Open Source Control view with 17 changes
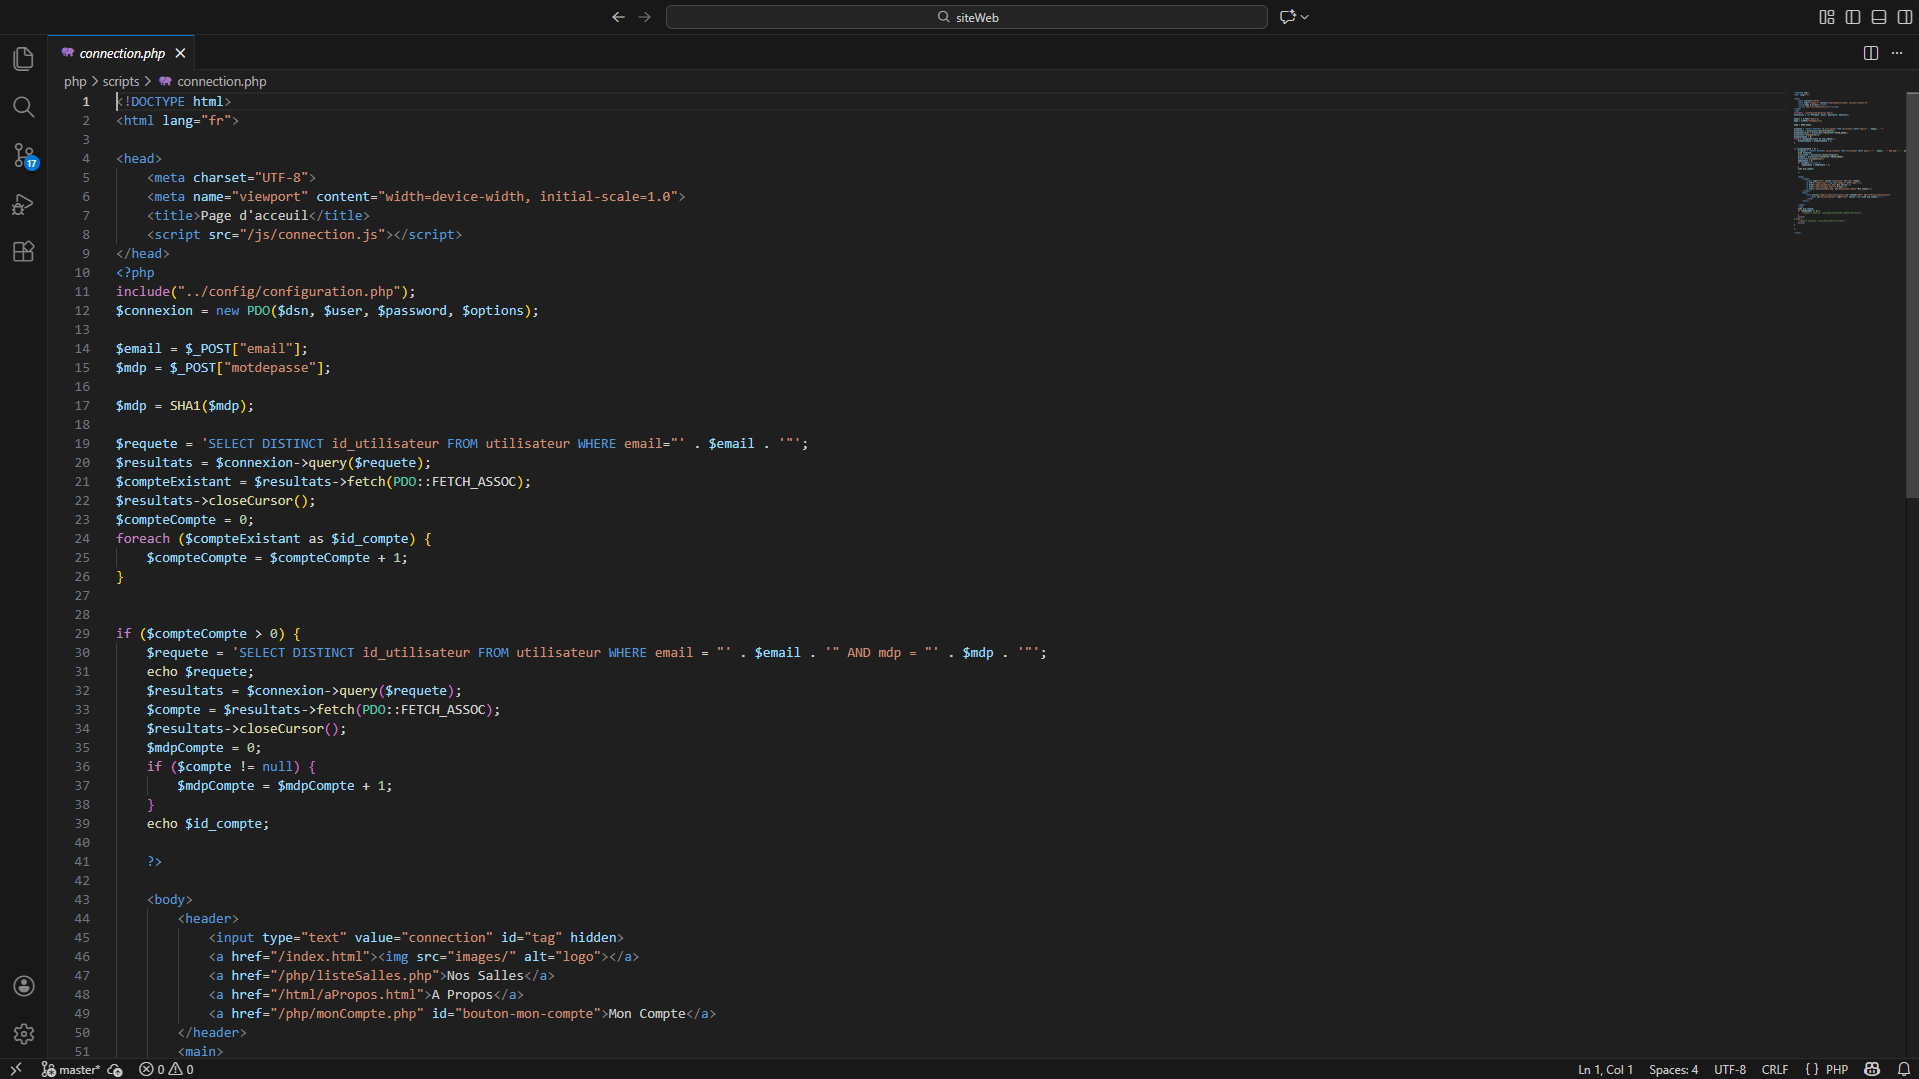The width and height of the screenshot is (1919, 1079). (x=24, y=155)
